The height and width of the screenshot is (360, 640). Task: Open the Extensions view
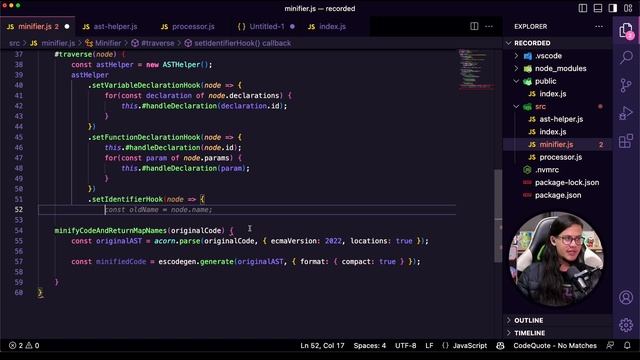(626, 141)
